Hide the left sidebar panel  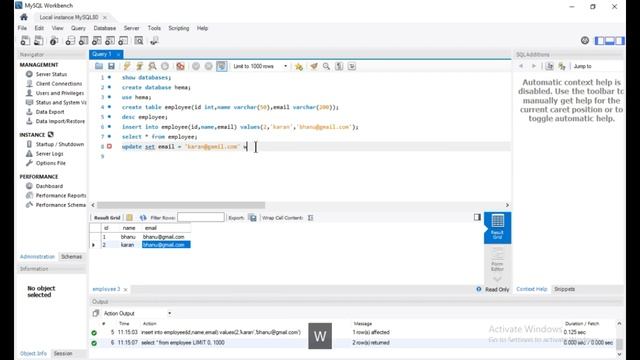[x=599, y=40]
